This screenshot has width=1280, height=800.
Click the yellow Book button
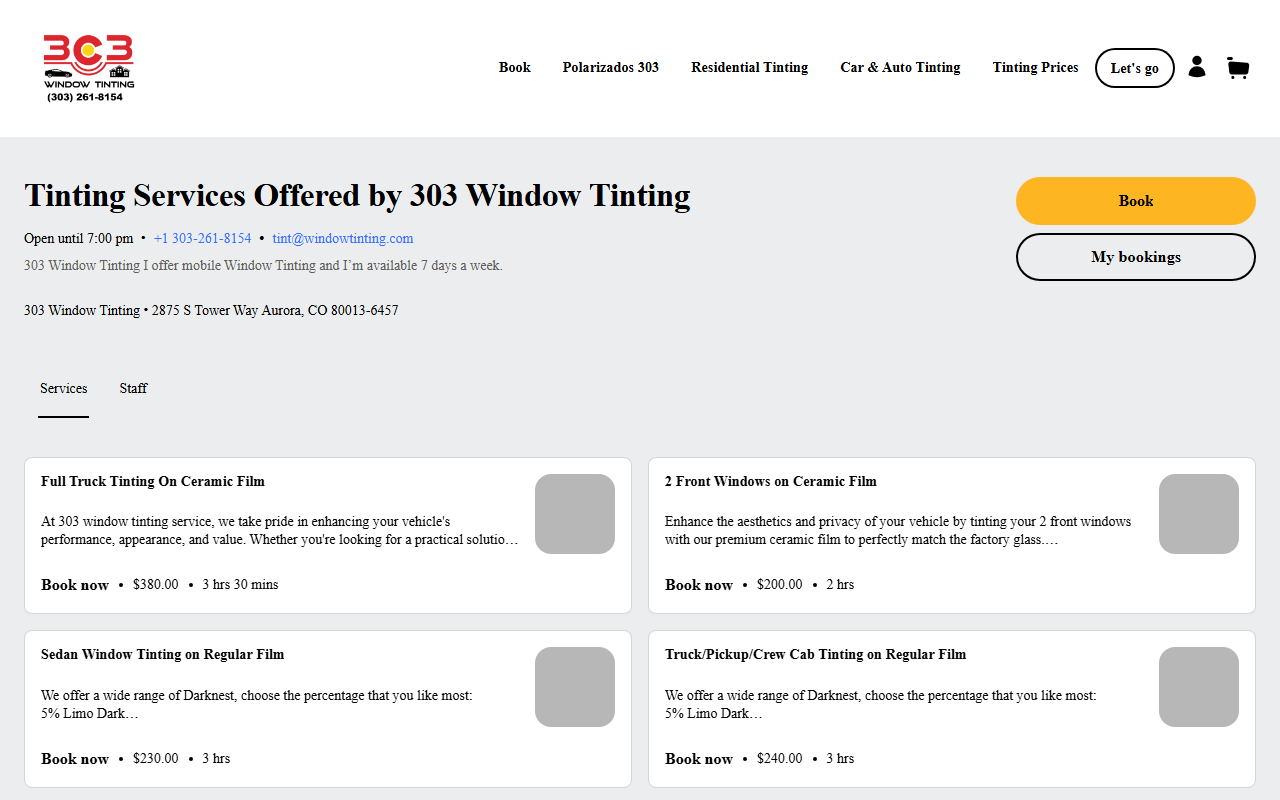(1136, 201)
